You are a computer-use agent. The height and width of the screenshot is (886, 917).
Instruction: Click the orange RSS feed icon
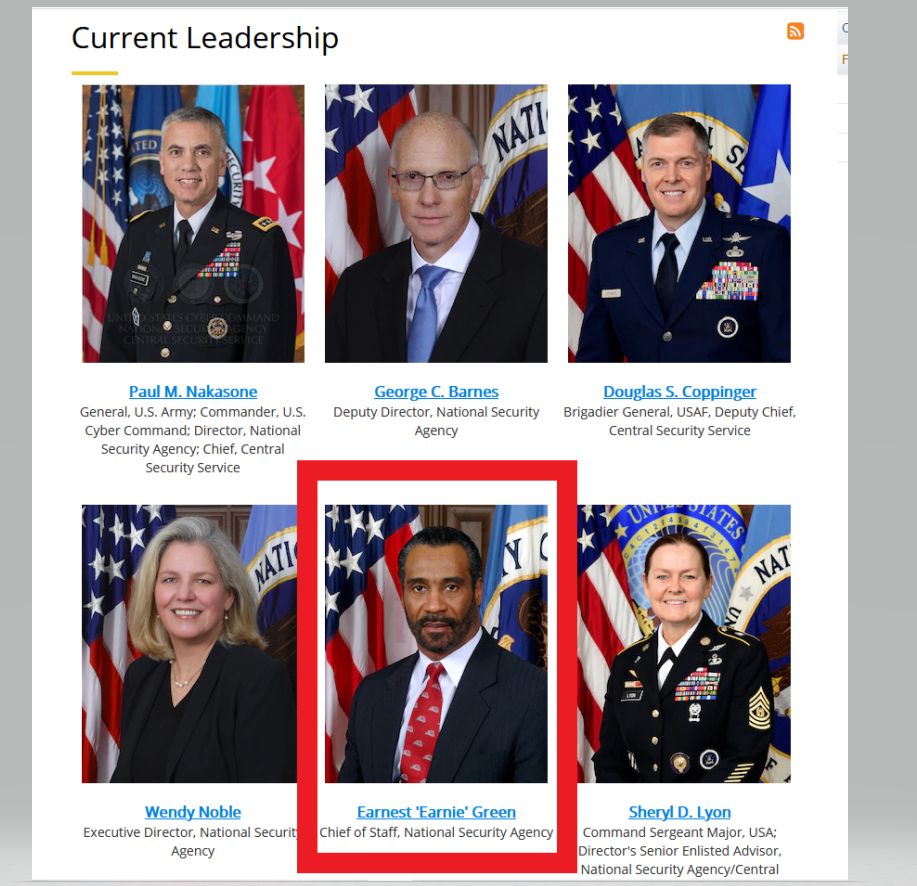[795, 31]
